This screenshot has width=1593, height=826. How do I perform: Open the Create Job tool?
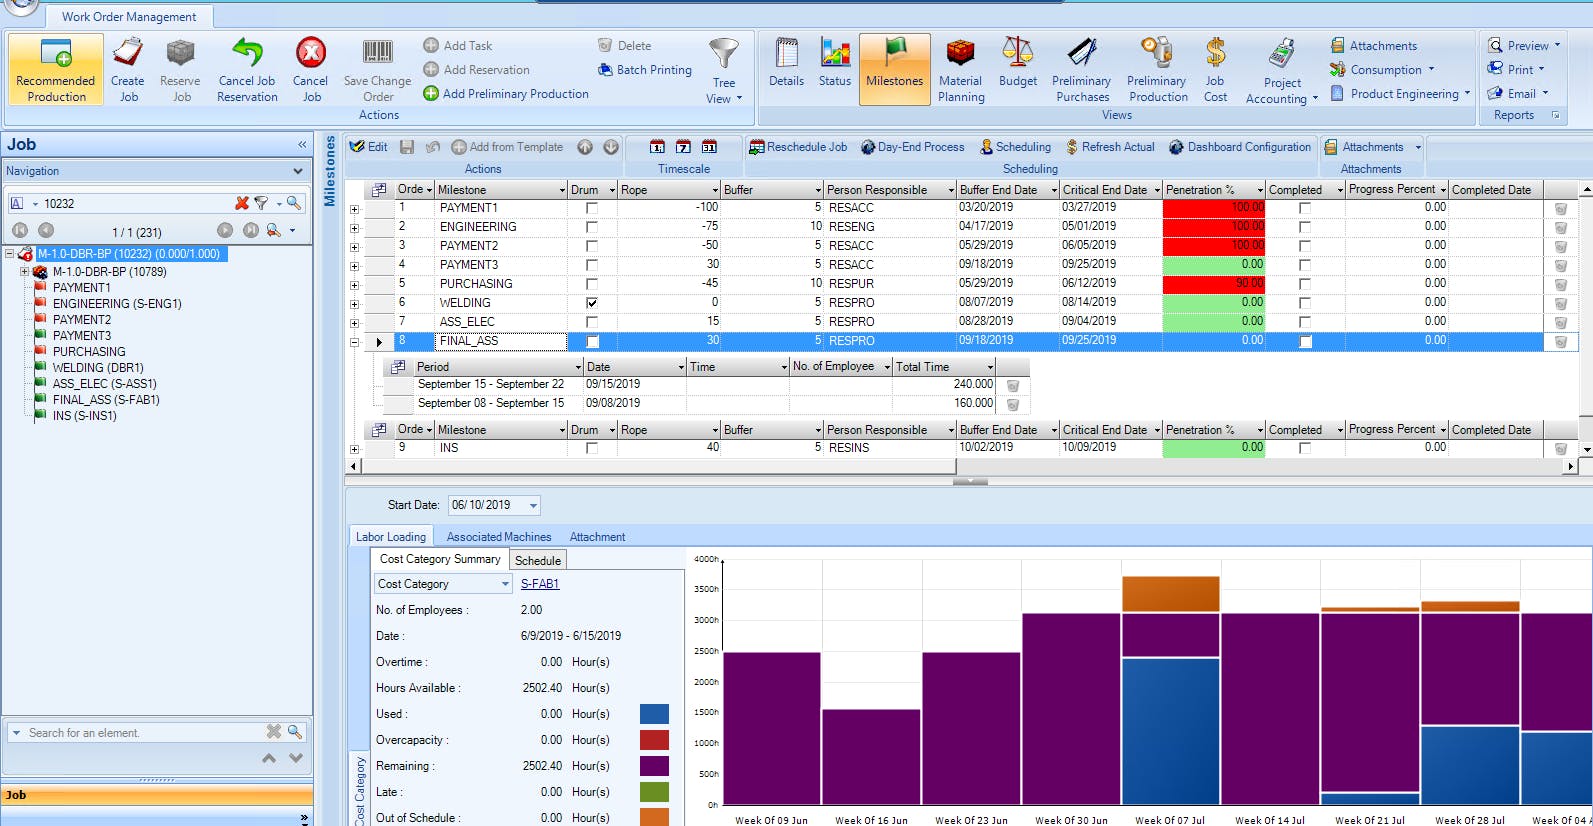127,54
